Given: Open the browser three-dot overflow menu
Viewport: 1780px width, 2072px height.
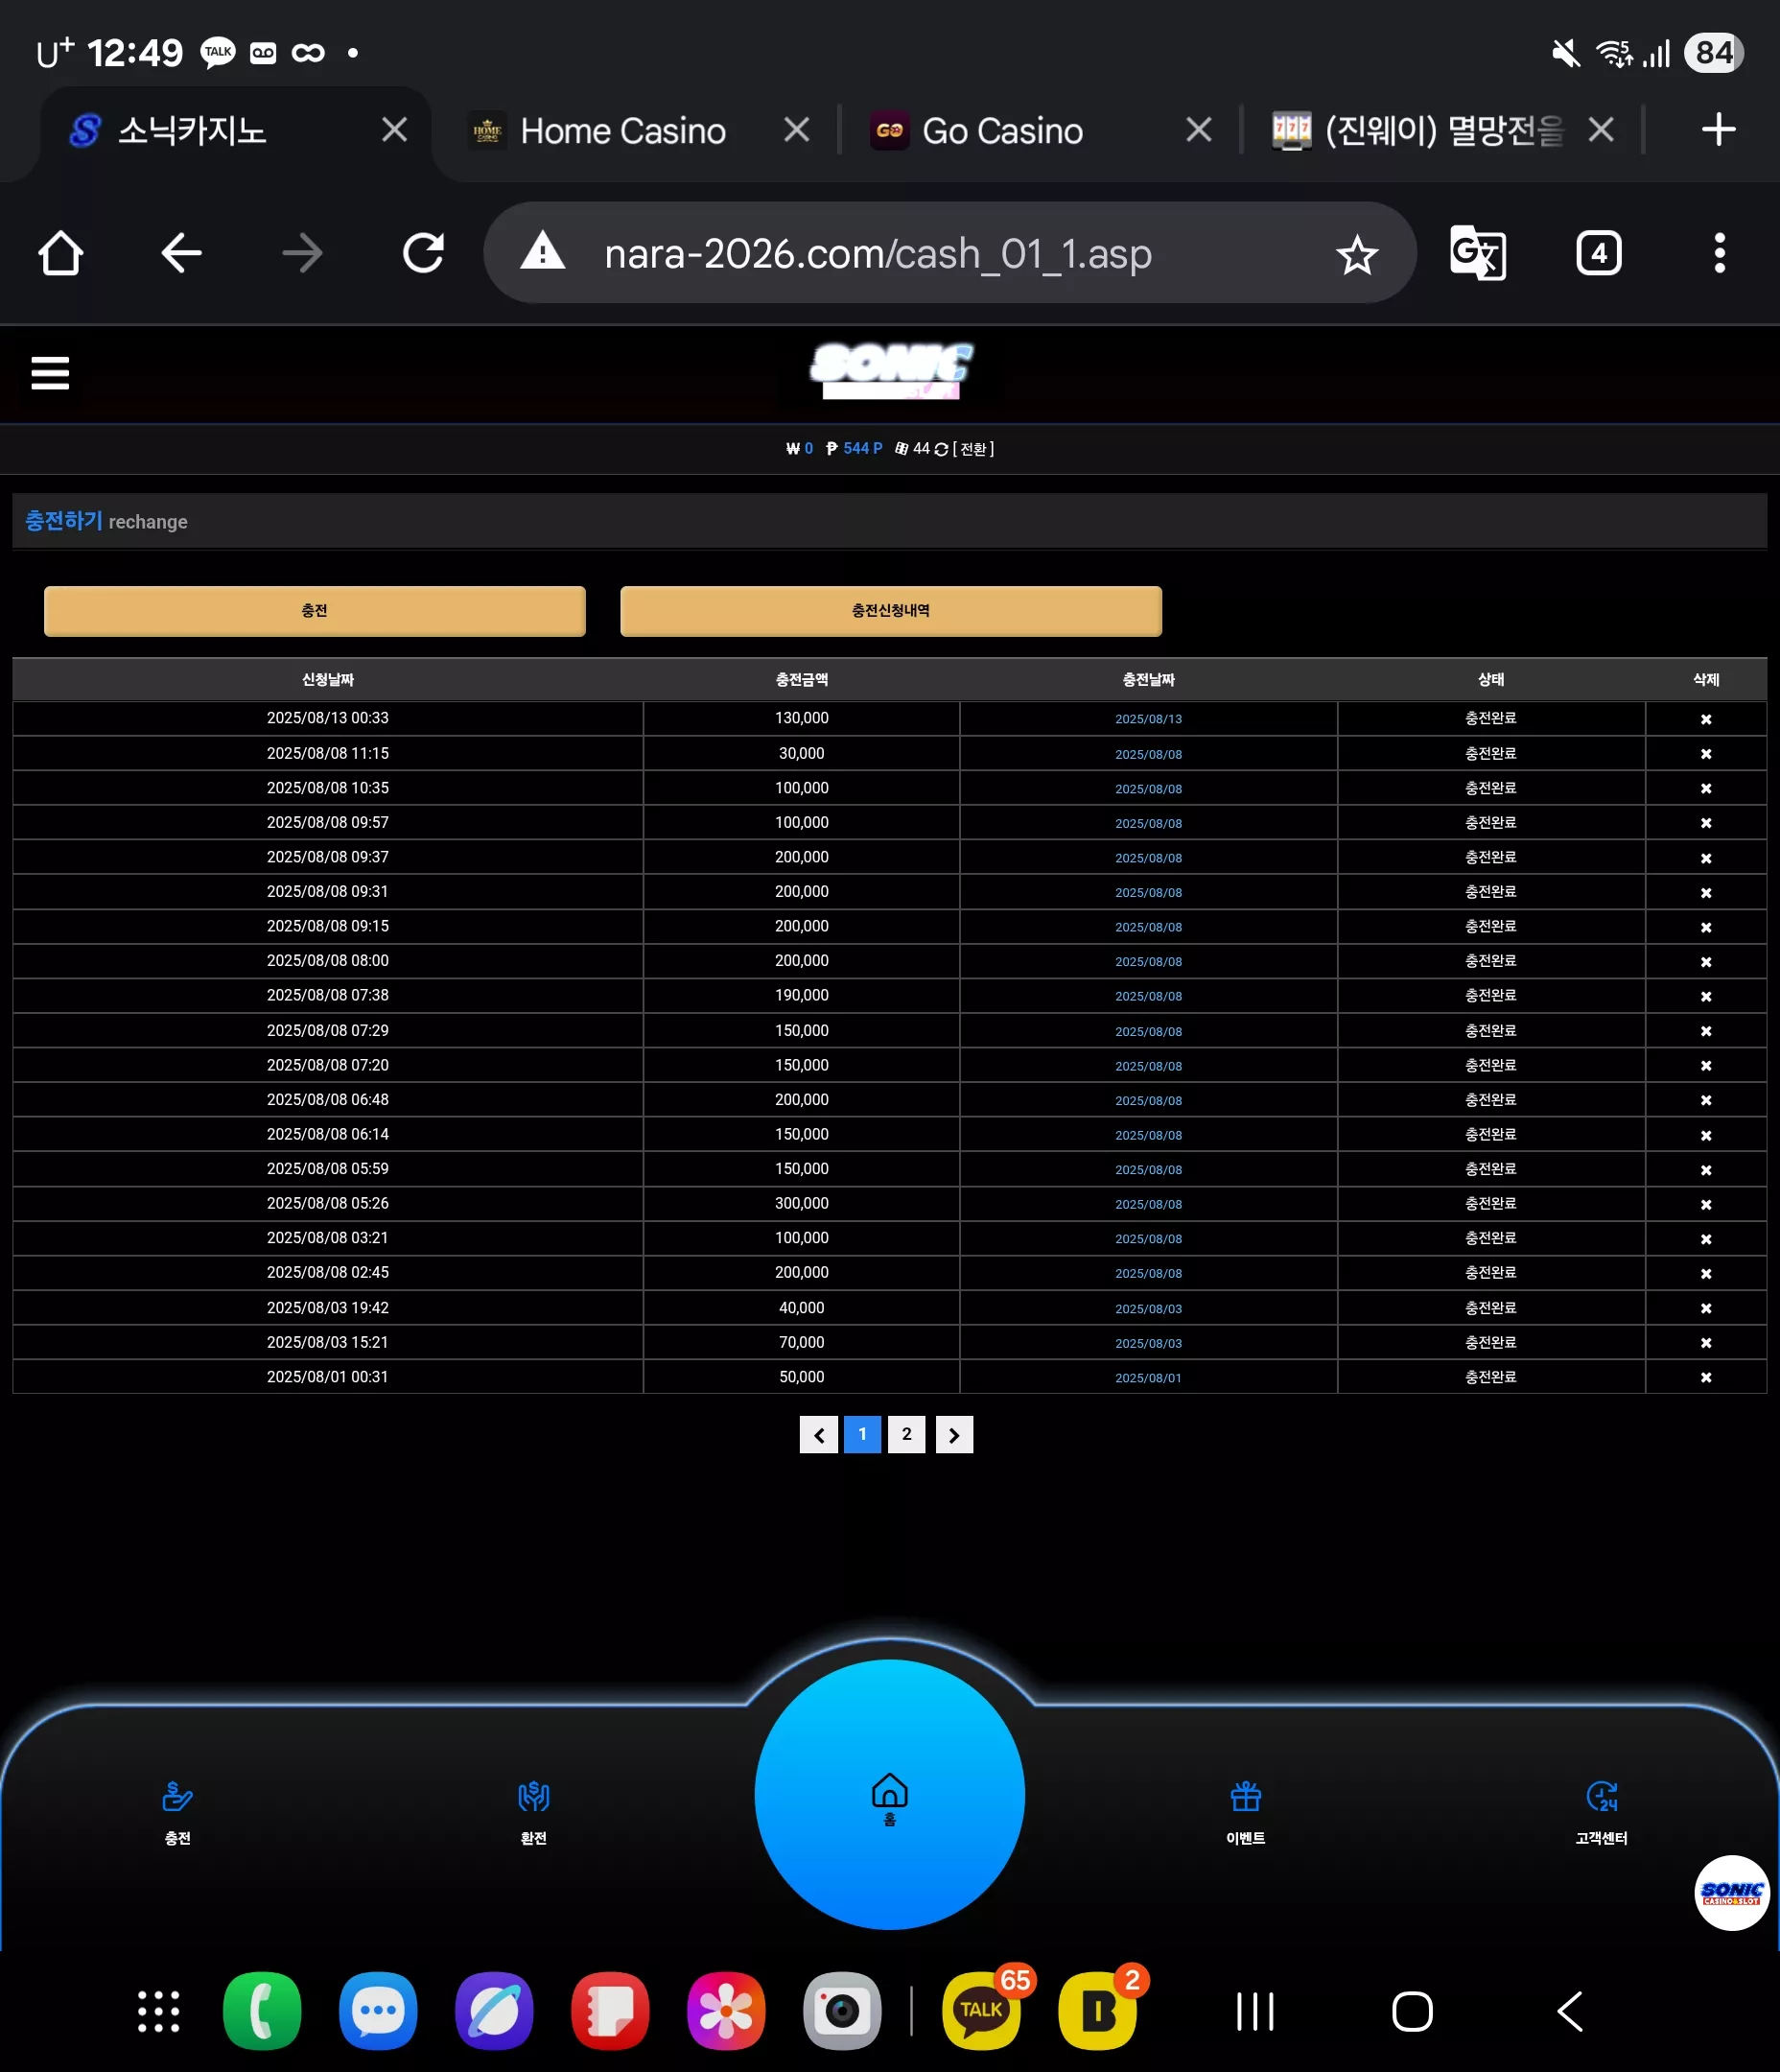Looking at the screenshot, I should [x=1719, y=253].
